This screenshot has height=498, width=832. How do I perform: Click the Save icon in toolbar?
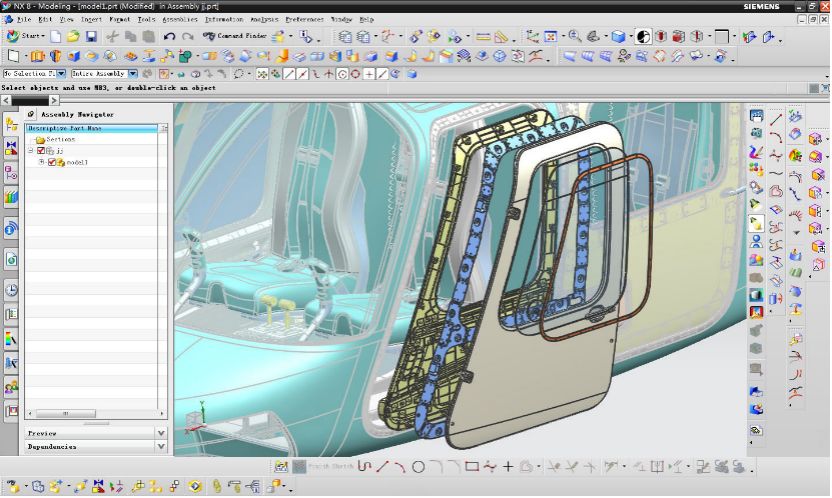coord(91,37)
